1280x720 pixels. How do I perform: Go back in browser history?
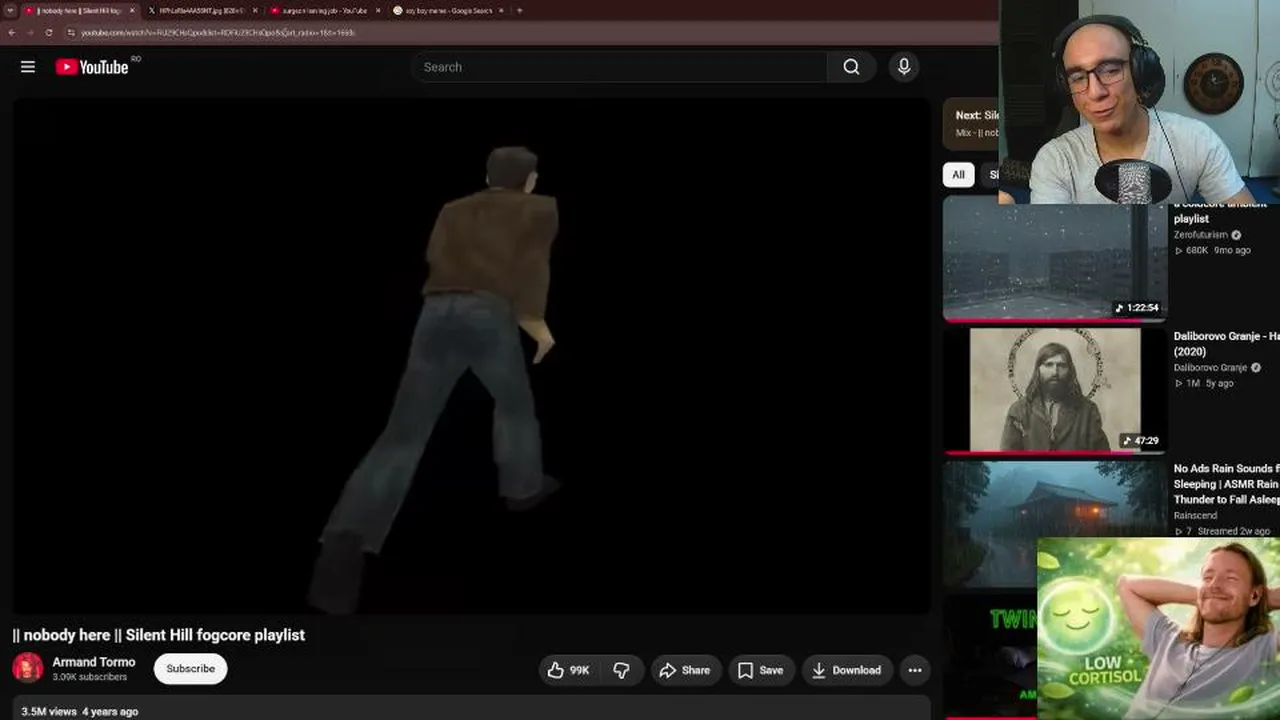point(11,32)
